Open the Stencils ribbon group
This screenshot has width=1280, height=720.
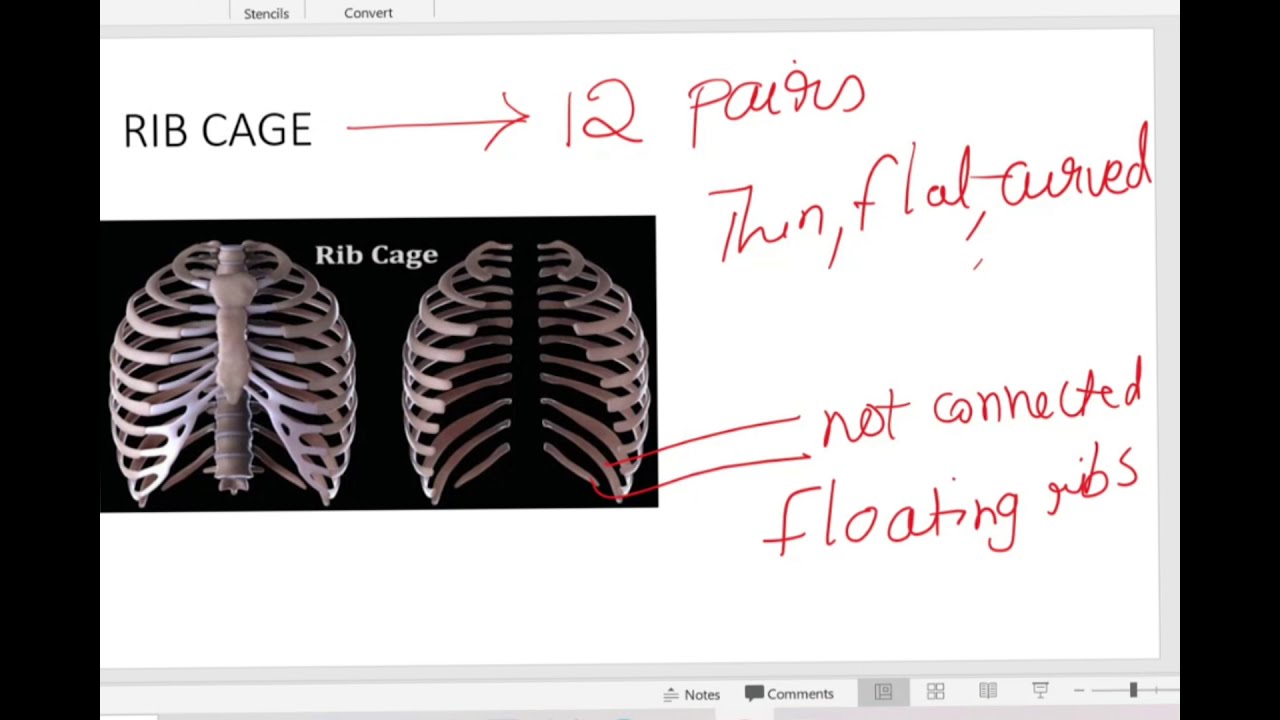click(266, 13)
